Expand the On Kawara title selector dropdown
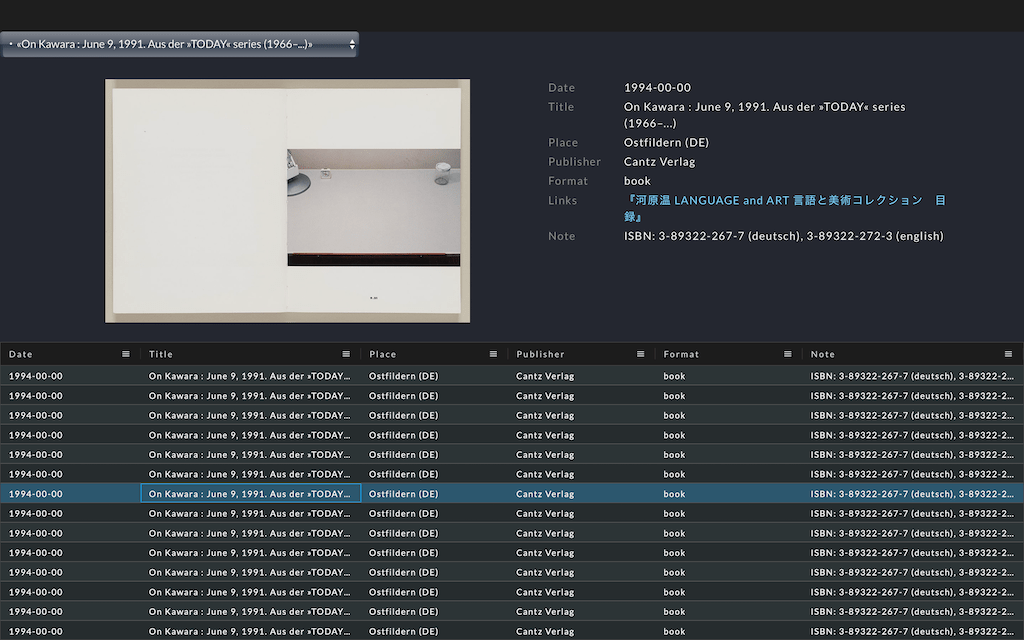The width and height of the screenshot is (1024, 640). click(180, 44)
